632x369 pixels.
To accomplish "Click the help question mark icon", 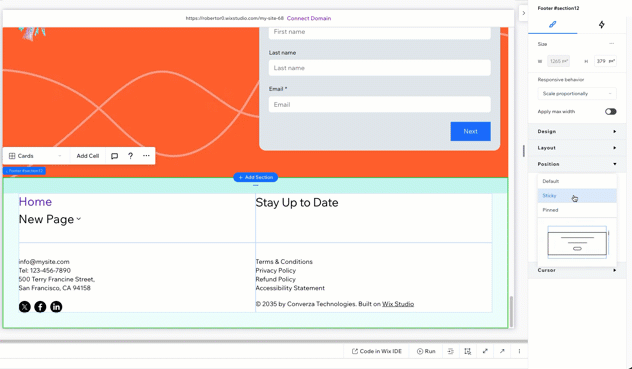I will coord(130,156).
